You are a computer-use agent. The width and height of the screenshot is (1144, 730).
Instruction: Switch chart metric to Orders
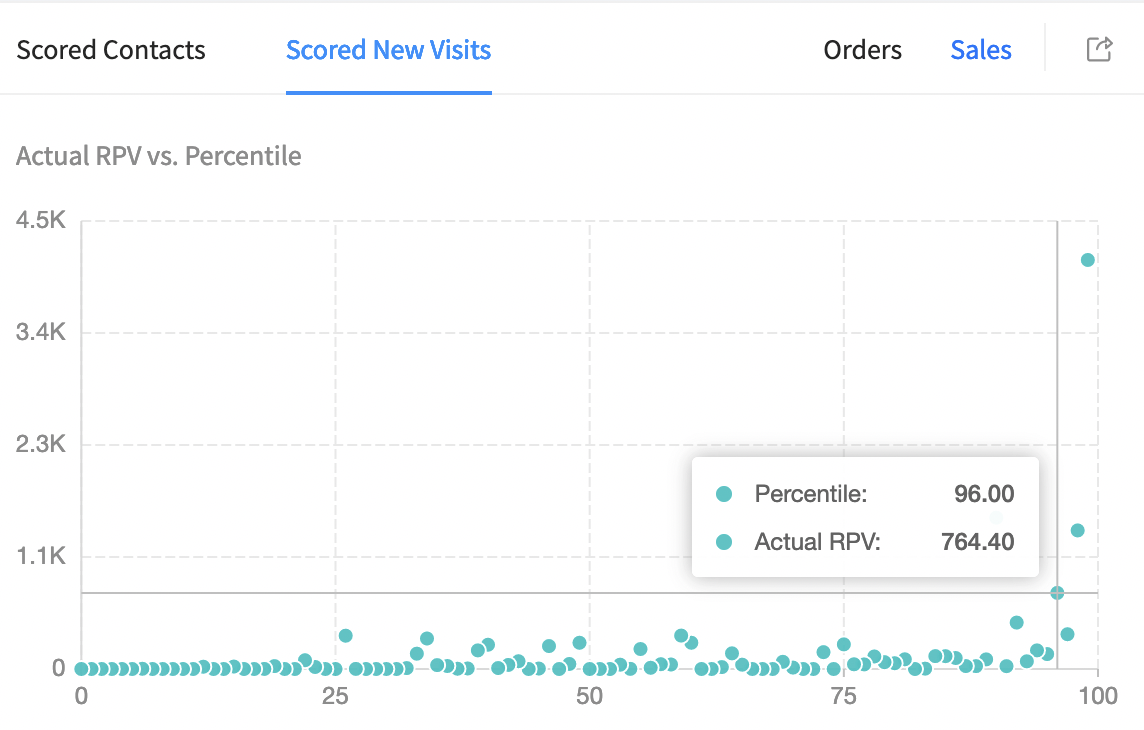(x=862, y=50)
